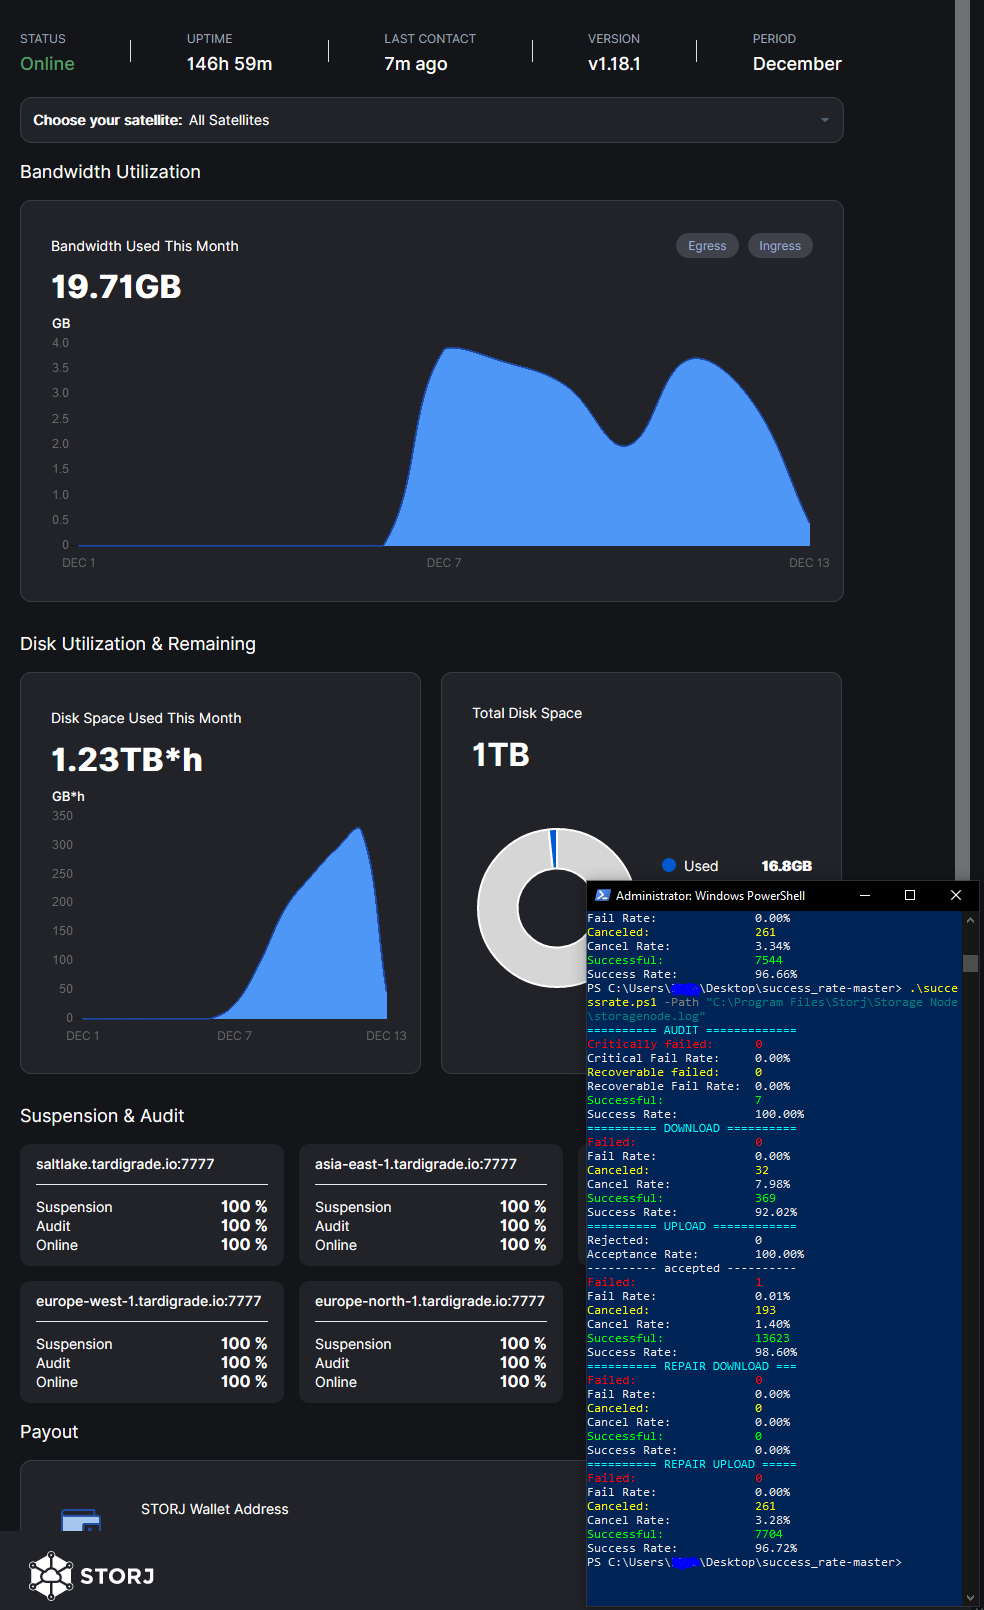
Task: Click the PowerShell icon in window title bar
Action: pyautogui.click(x=602, y=895)
